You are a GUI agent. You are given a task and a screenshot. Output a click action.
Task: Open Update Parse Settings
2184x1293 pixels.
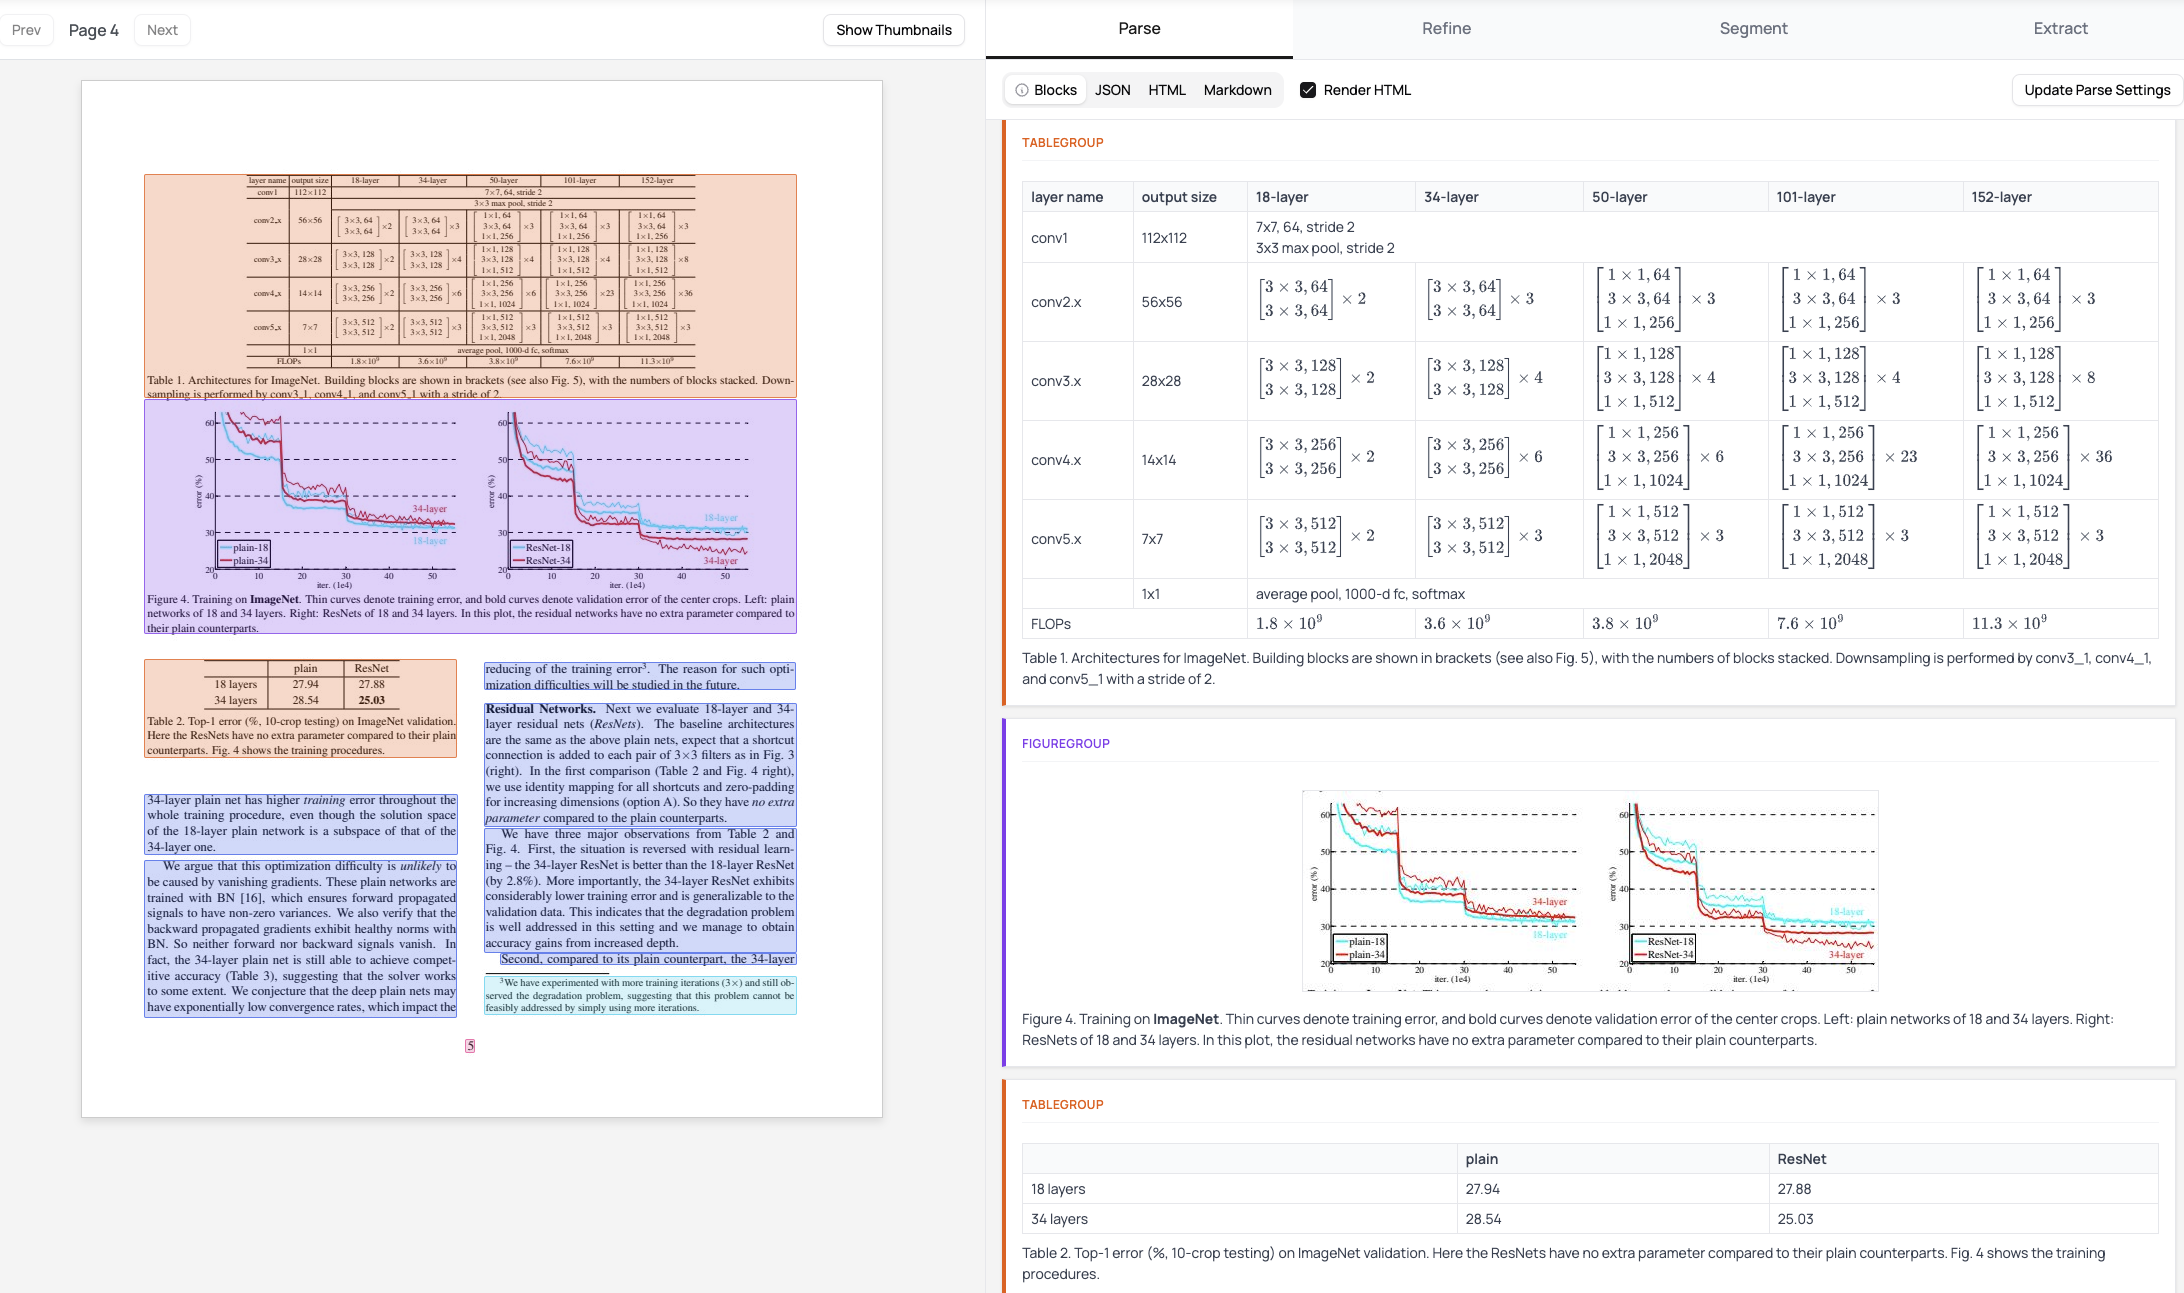2096,90
